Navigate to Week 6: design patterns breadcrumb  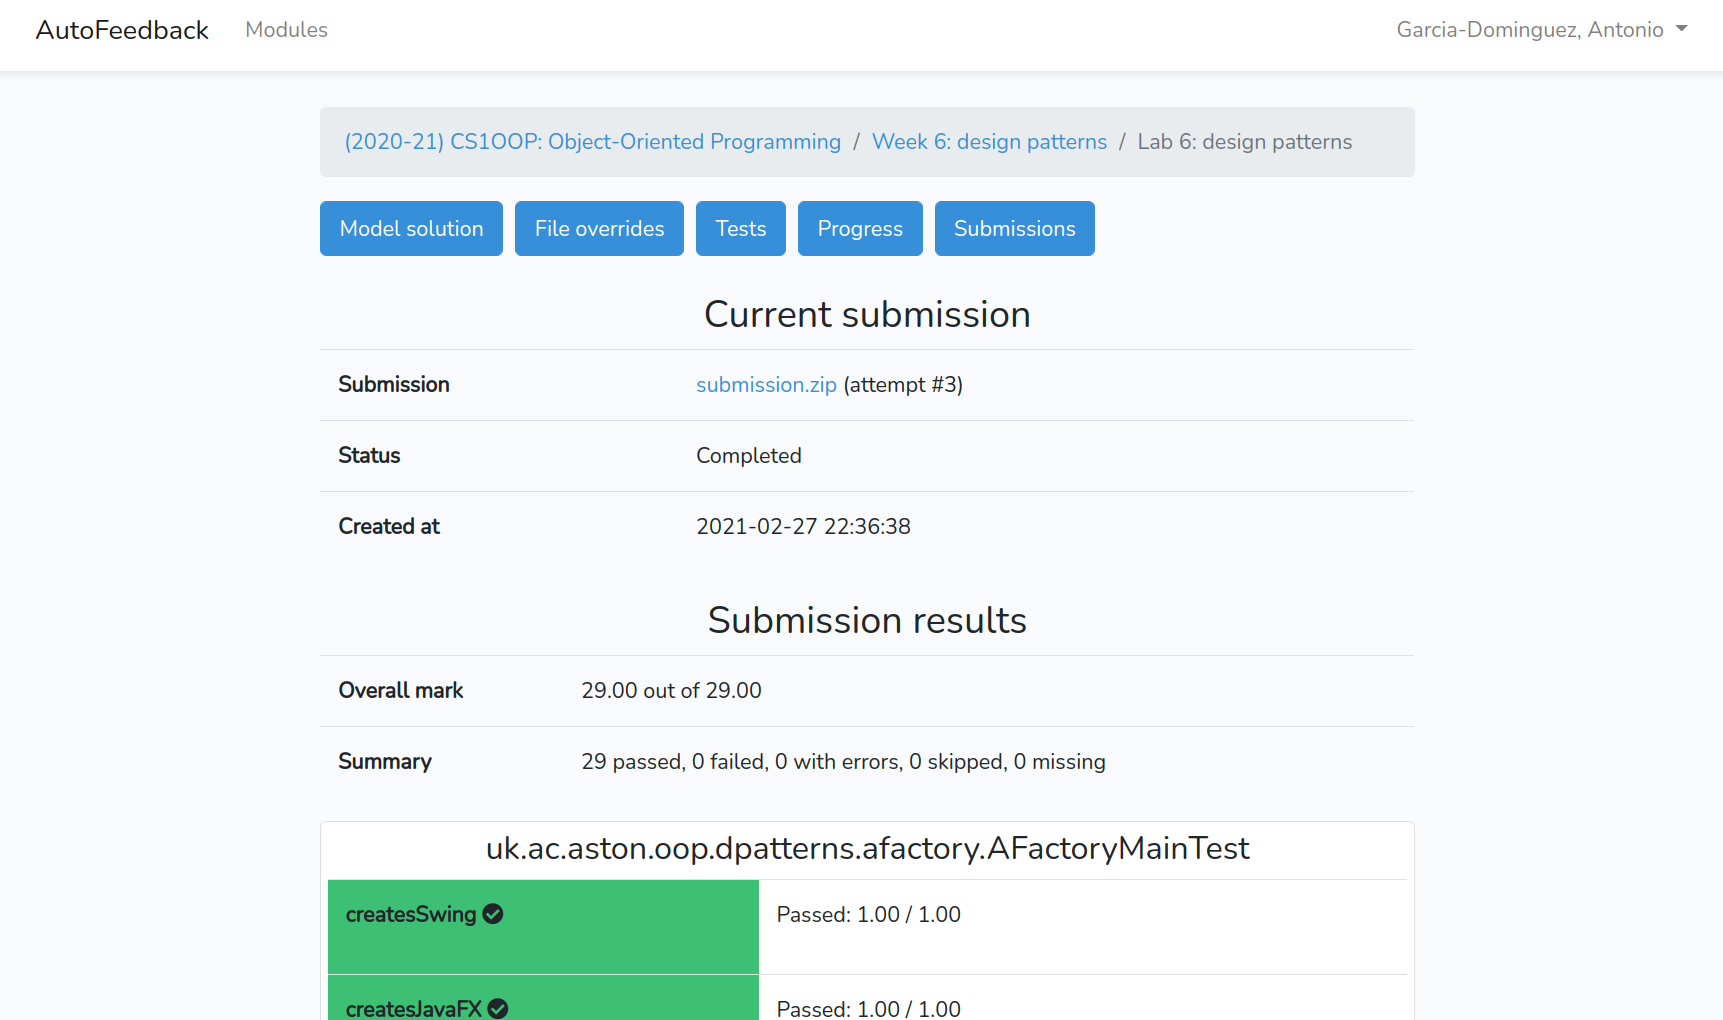click(x=989, y=142)
